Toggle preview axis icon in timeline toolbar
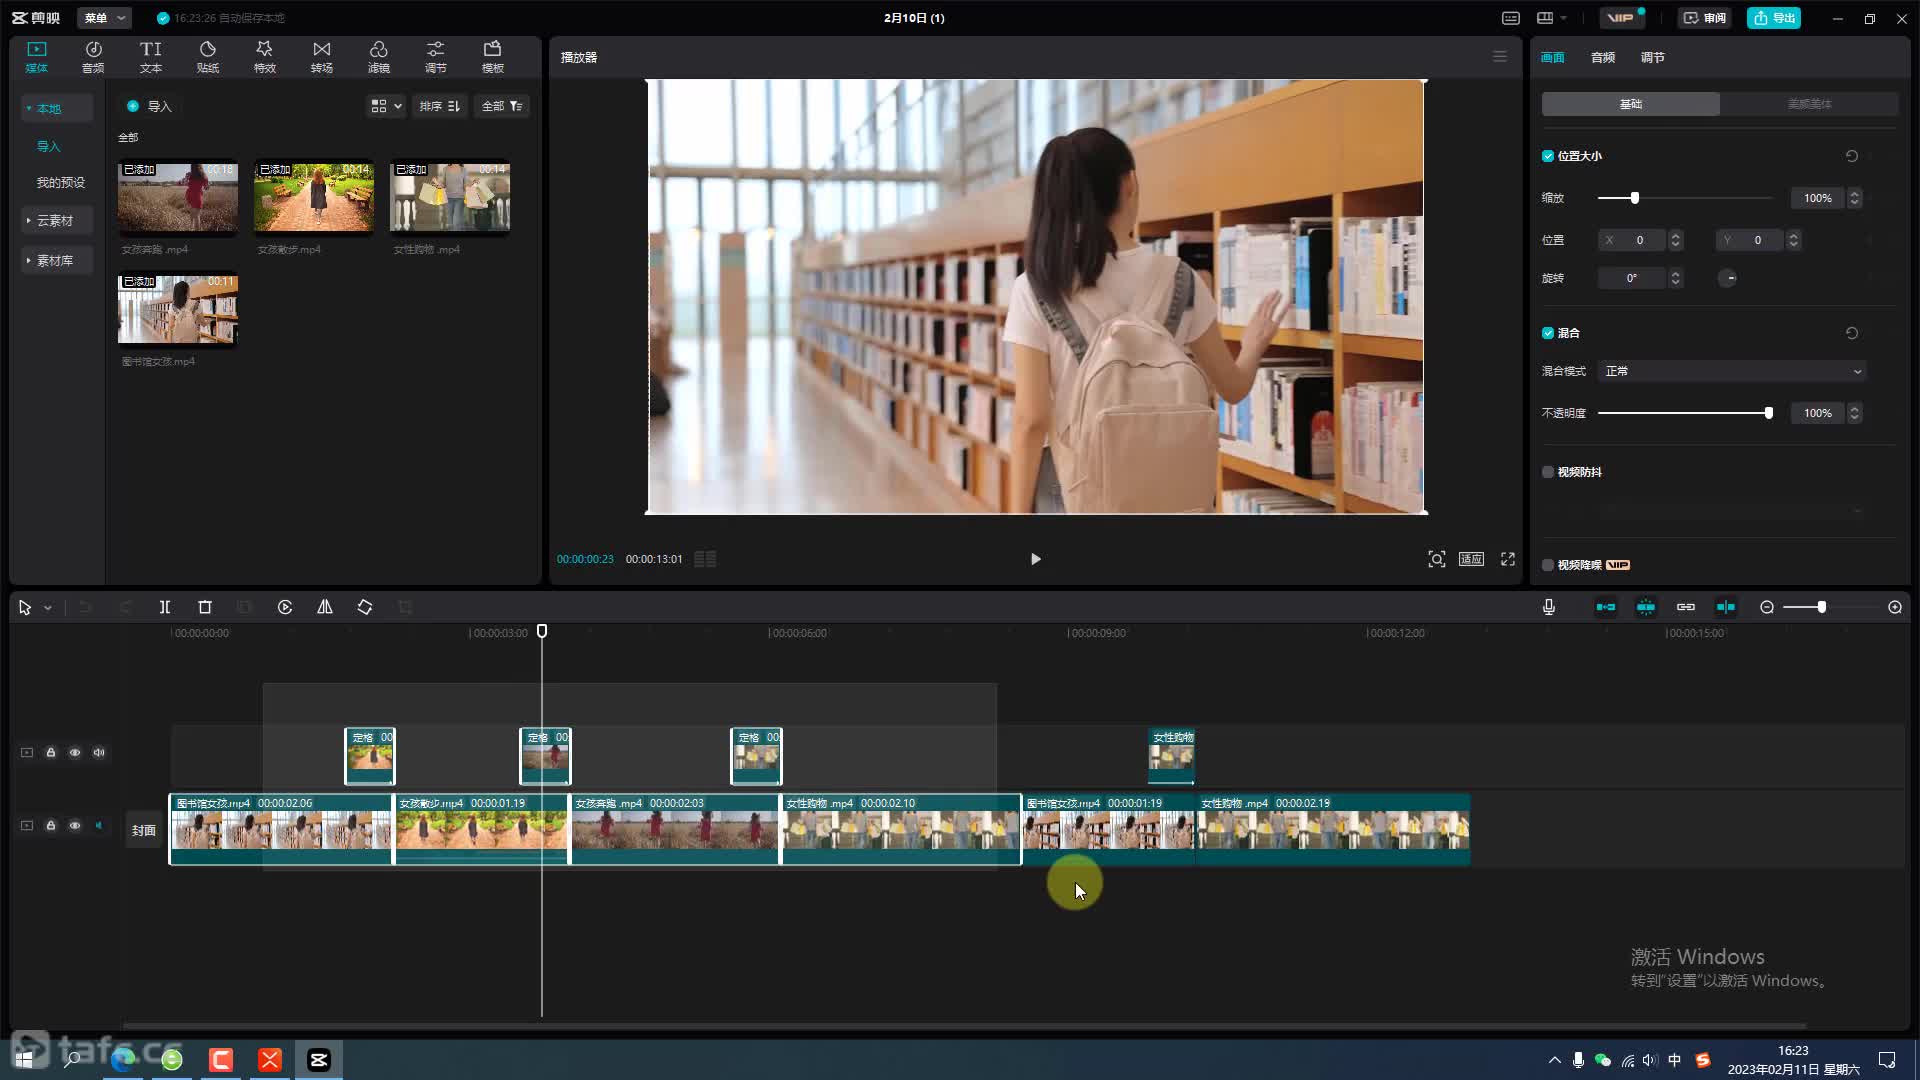This screenshot has height=1080, width=1920. tap(1726, 607)
